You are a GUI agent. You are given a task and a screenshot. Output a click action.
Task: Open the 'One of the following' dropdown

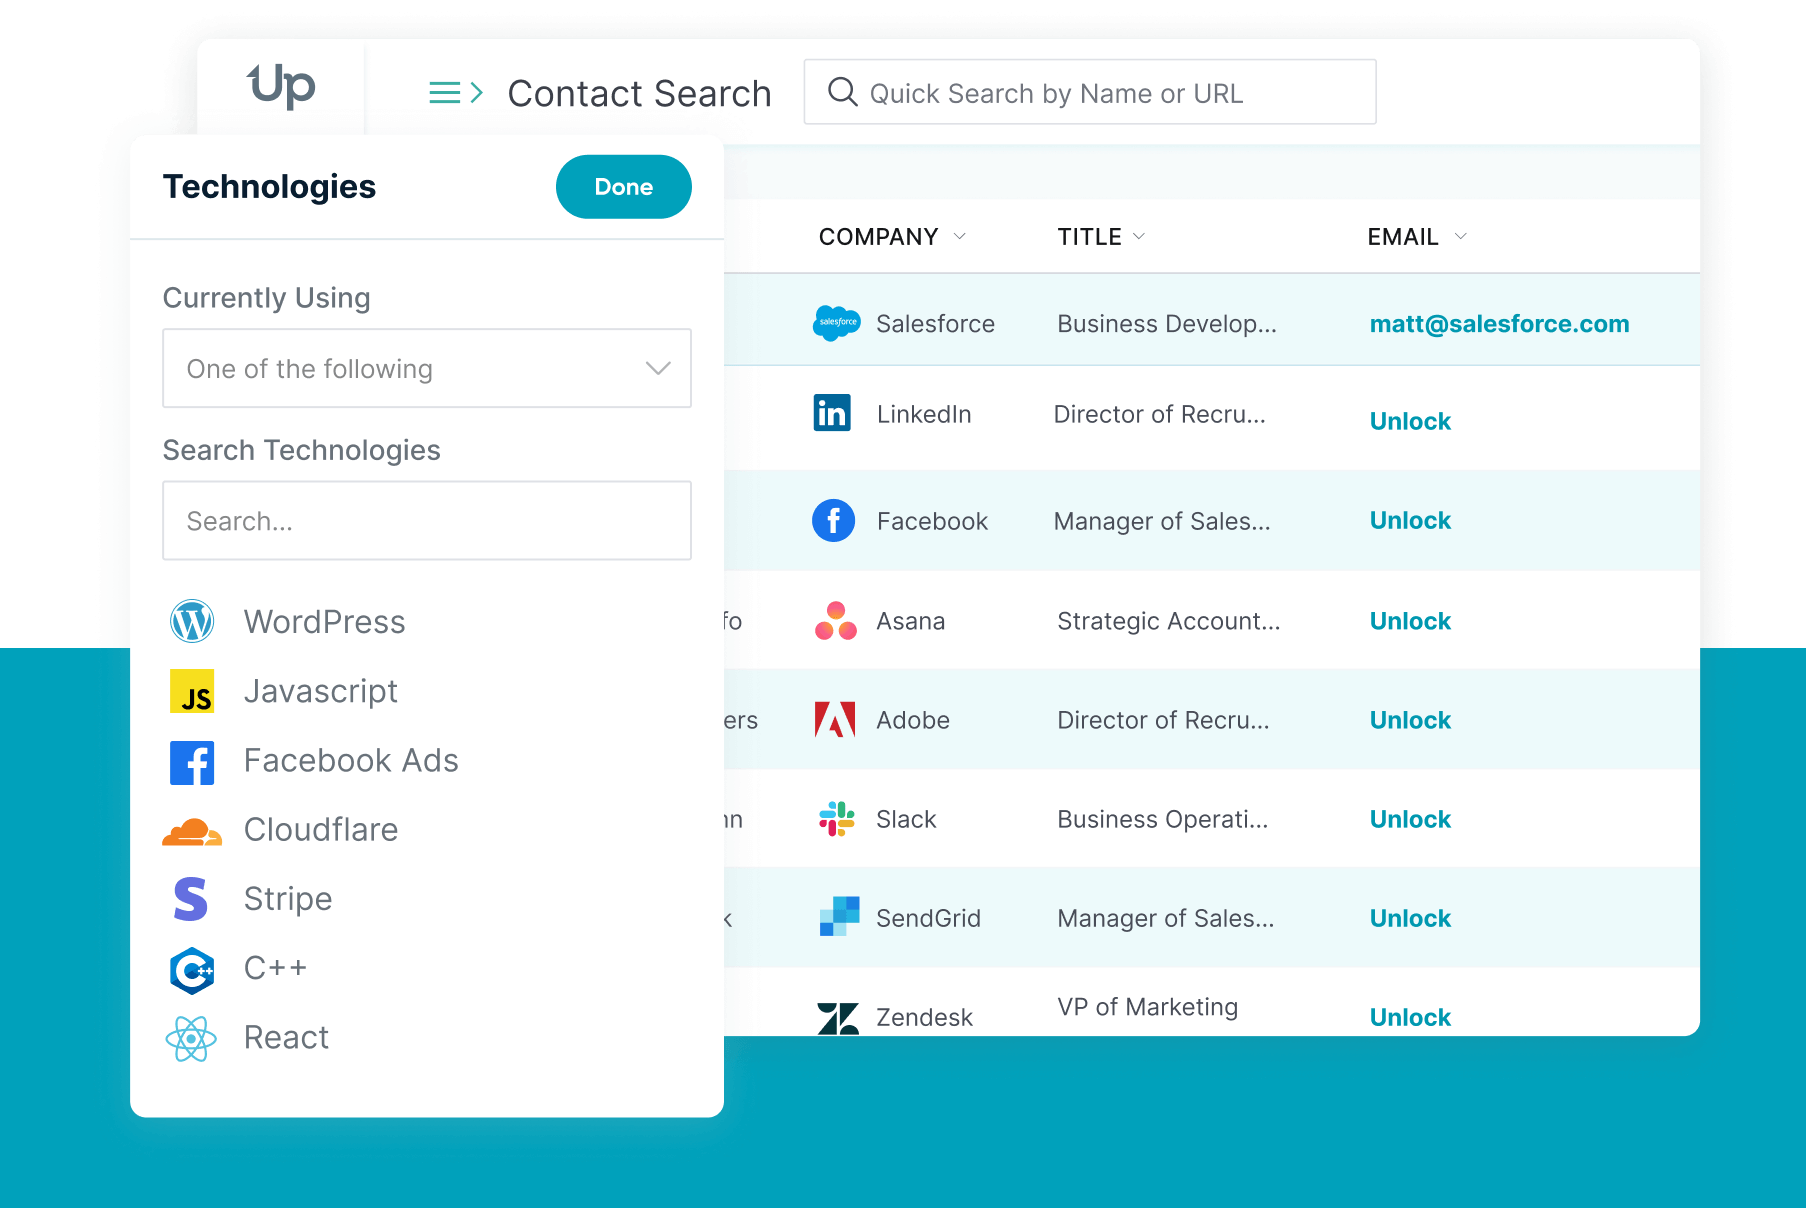click(x=427, y=368)
